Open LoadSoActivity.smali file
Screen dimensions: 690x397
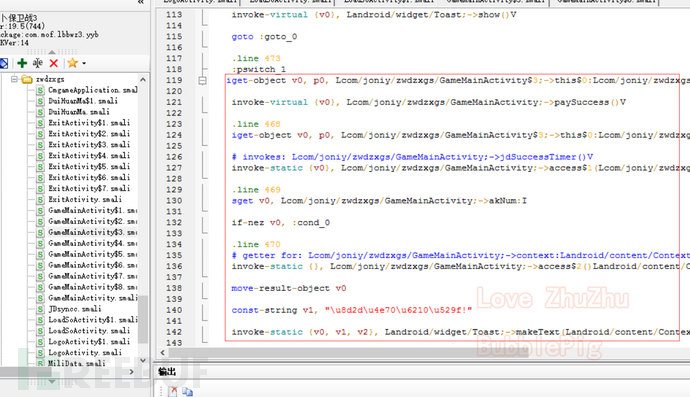tap(89, 331)
